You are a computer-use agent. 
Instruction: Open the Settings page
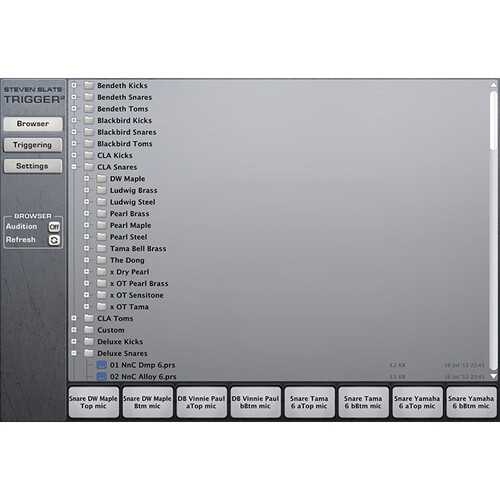[x=33, y=166]
